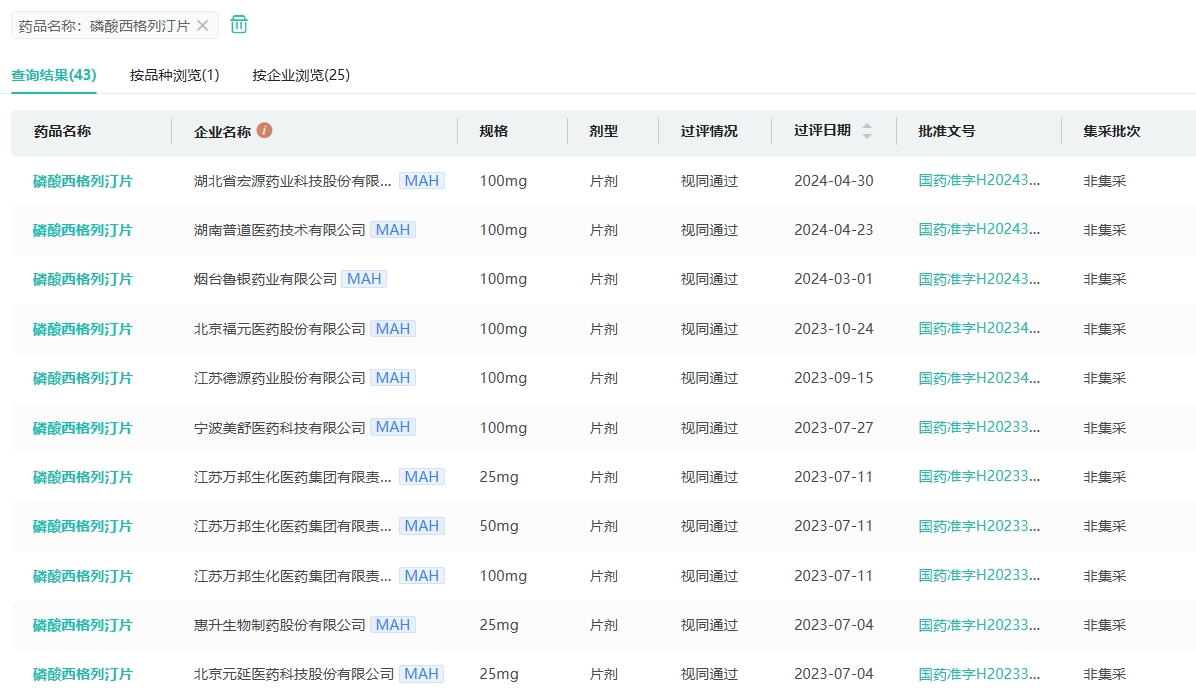1196x697 pixels.
Task: Click info icon beside 企业名称 header
Action: pos(264,131)
